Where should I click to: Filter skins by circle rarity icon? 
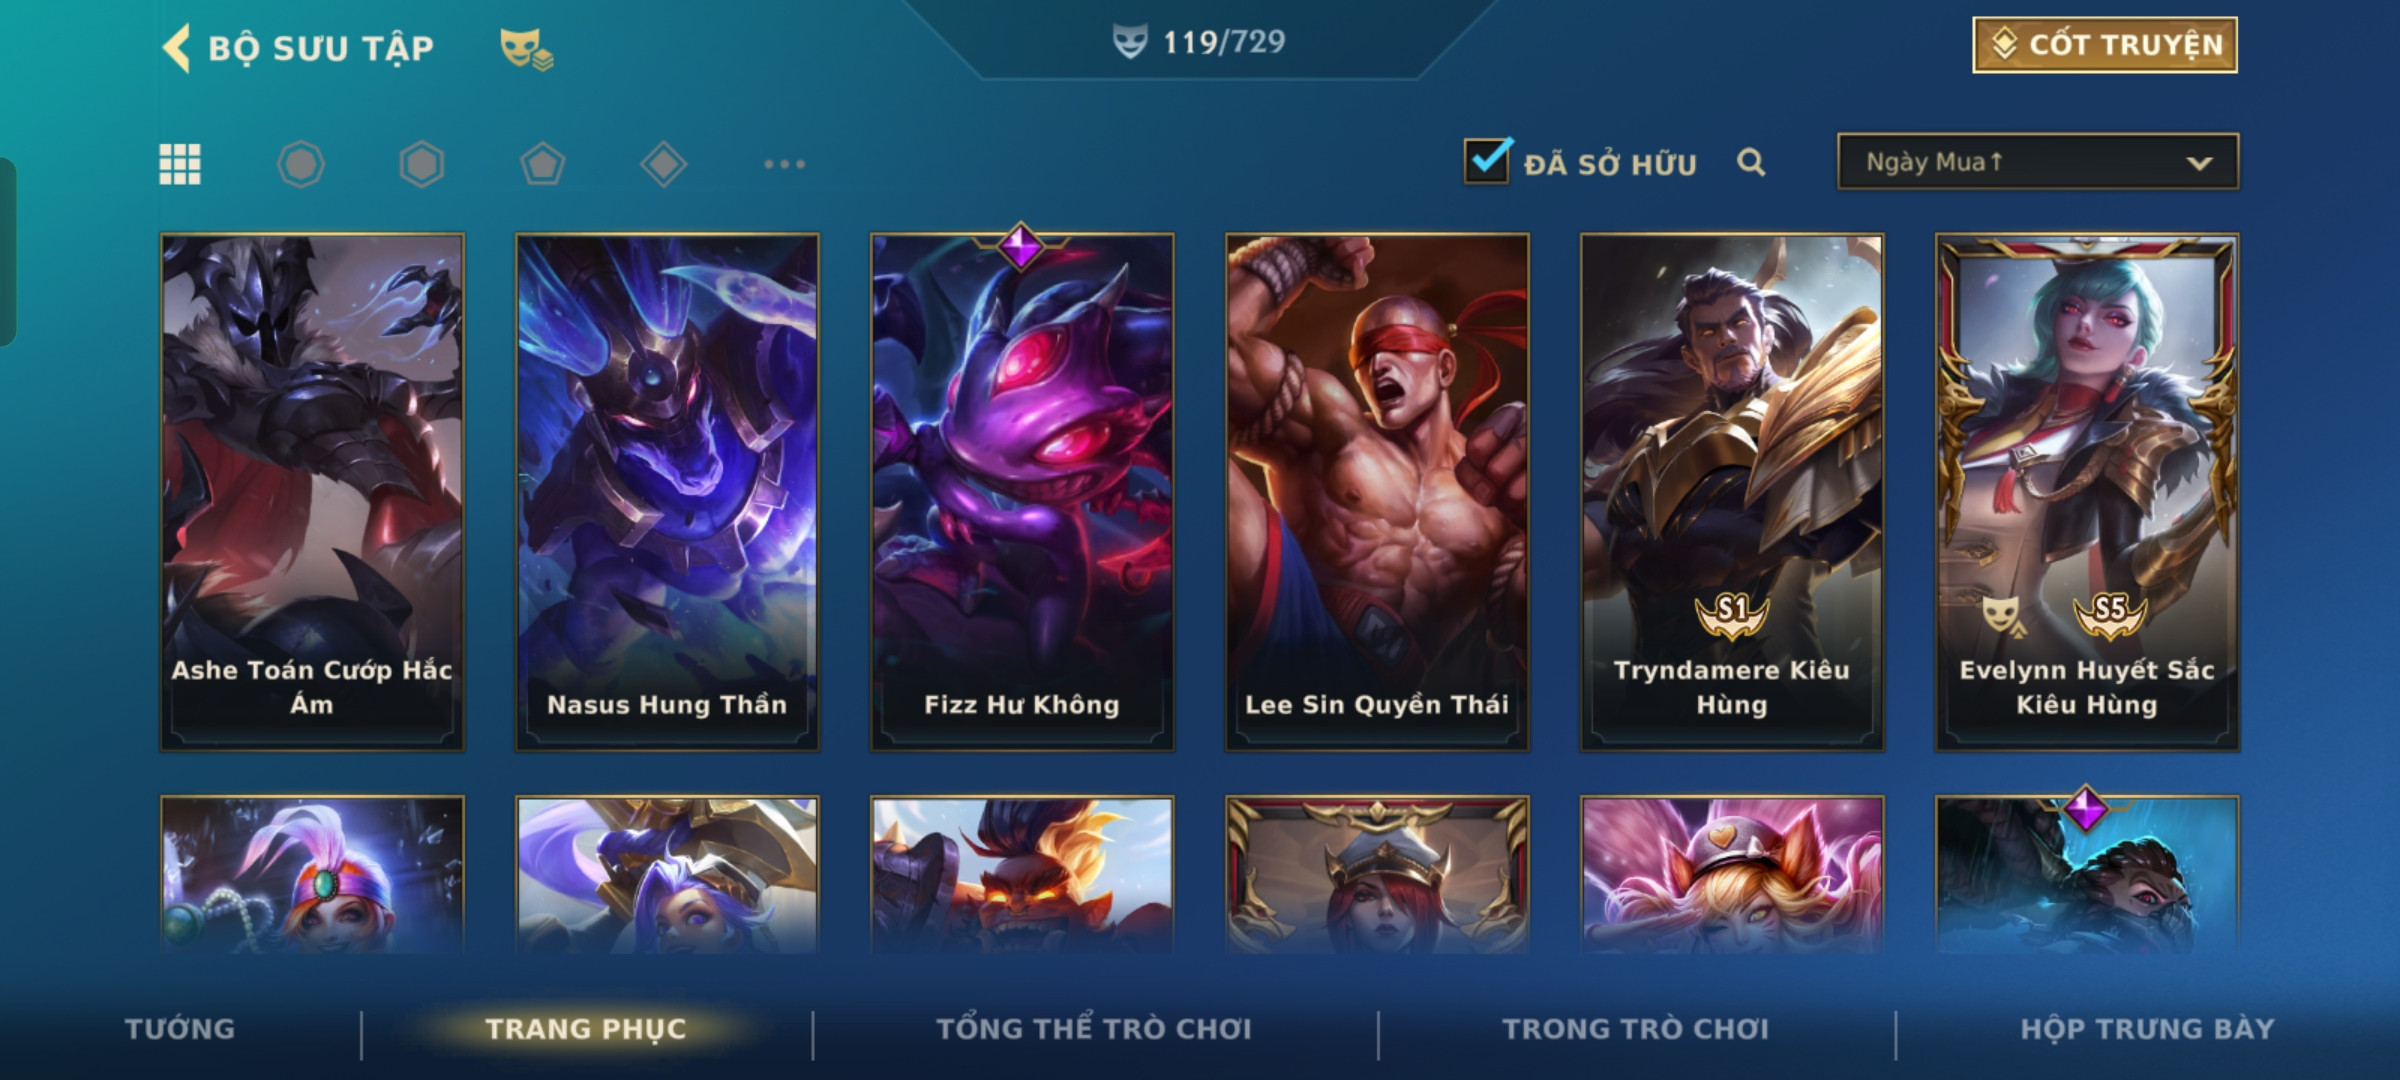pyautogui.click(x=301, y=164)
